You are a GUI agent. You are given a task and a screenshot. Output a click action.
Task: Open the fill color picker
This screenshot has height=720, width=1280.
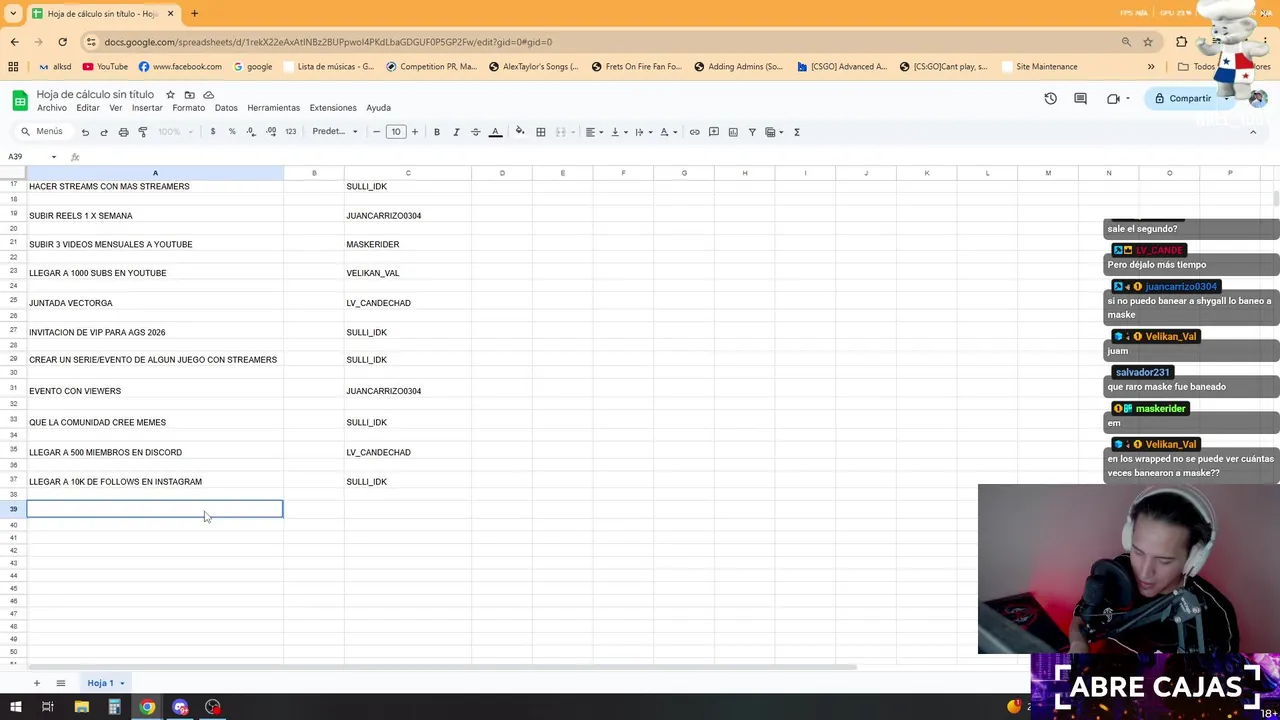pos(520,132)
